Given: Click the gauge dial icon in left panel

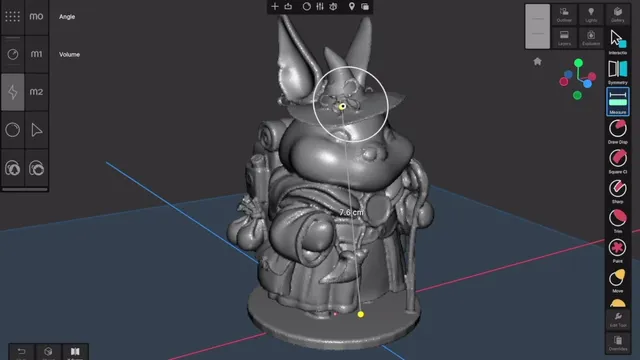Looking at the screenshot, I should click(13, 54).
